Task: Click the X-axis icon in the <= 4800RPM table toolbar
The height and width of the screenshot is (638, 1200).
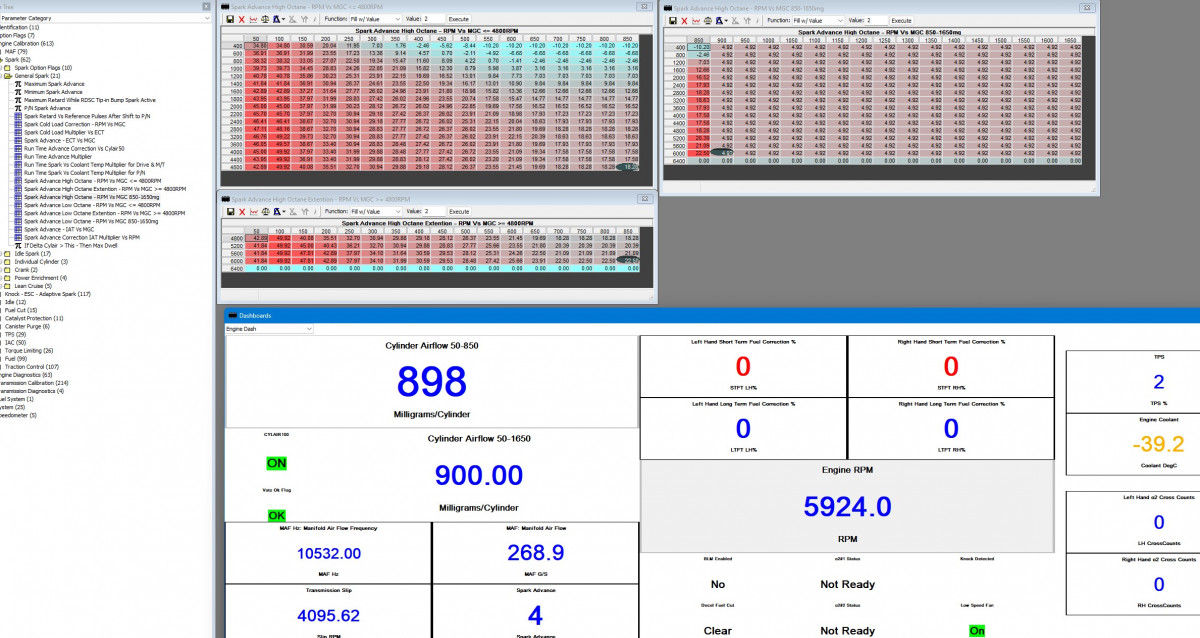Action: (292, 19)
